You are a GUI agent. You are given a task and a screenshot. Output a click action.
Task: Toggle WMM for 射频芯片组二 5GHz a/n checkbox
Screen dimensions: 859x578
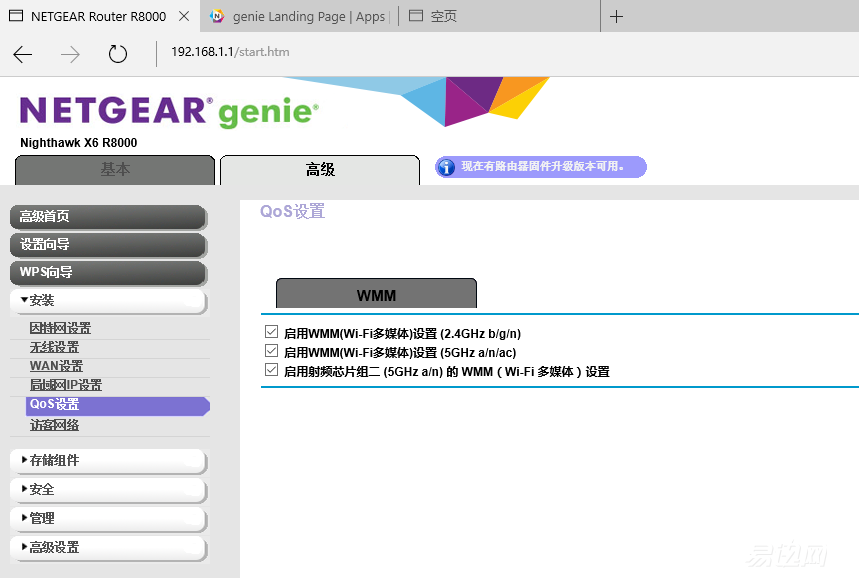tap(271, 370)
